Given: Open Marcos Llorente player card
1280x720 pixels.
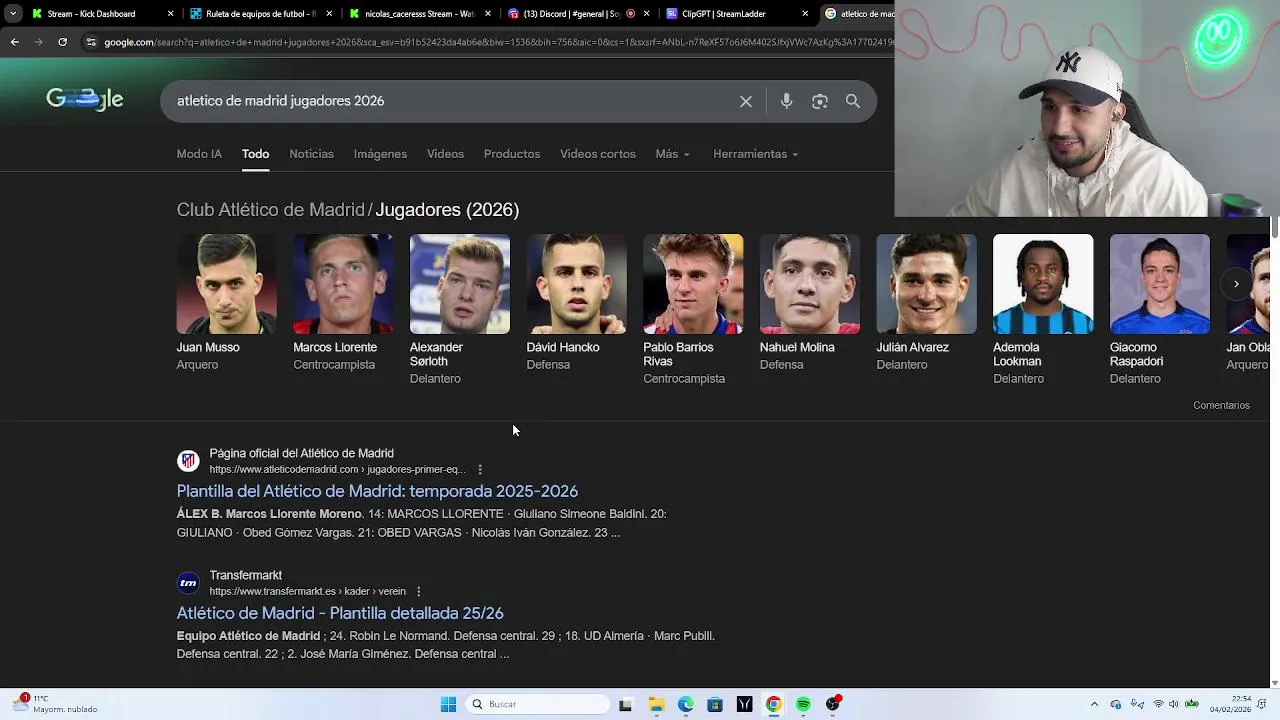Looking at the screenshot, I should click(343, 303).
